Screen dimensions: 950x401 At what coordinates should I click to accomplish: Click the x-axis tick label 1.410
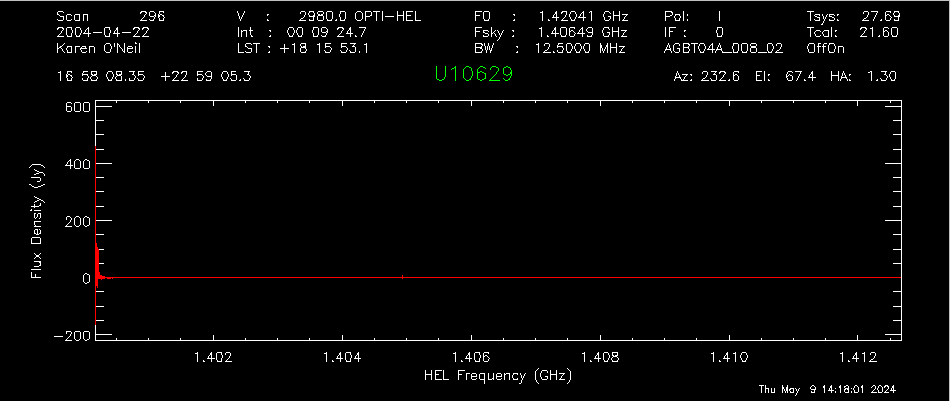click(x=729, y=358)
